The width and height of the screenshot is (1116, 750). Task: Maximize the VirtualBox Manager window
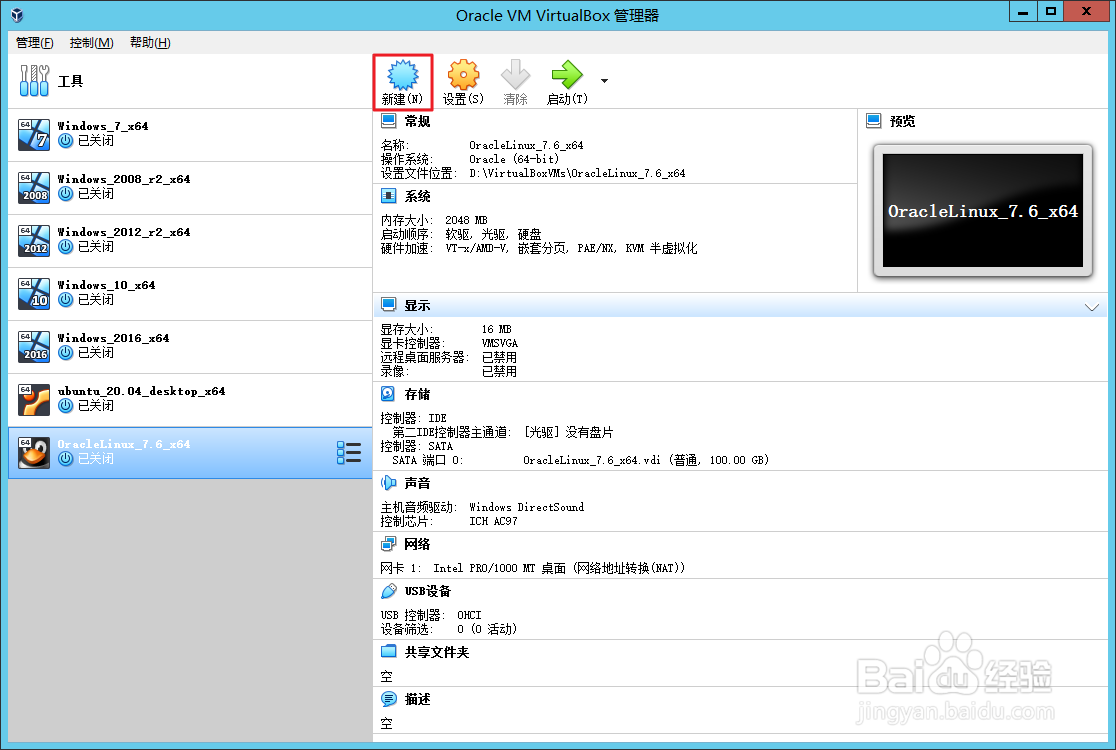click(1051, 11)
